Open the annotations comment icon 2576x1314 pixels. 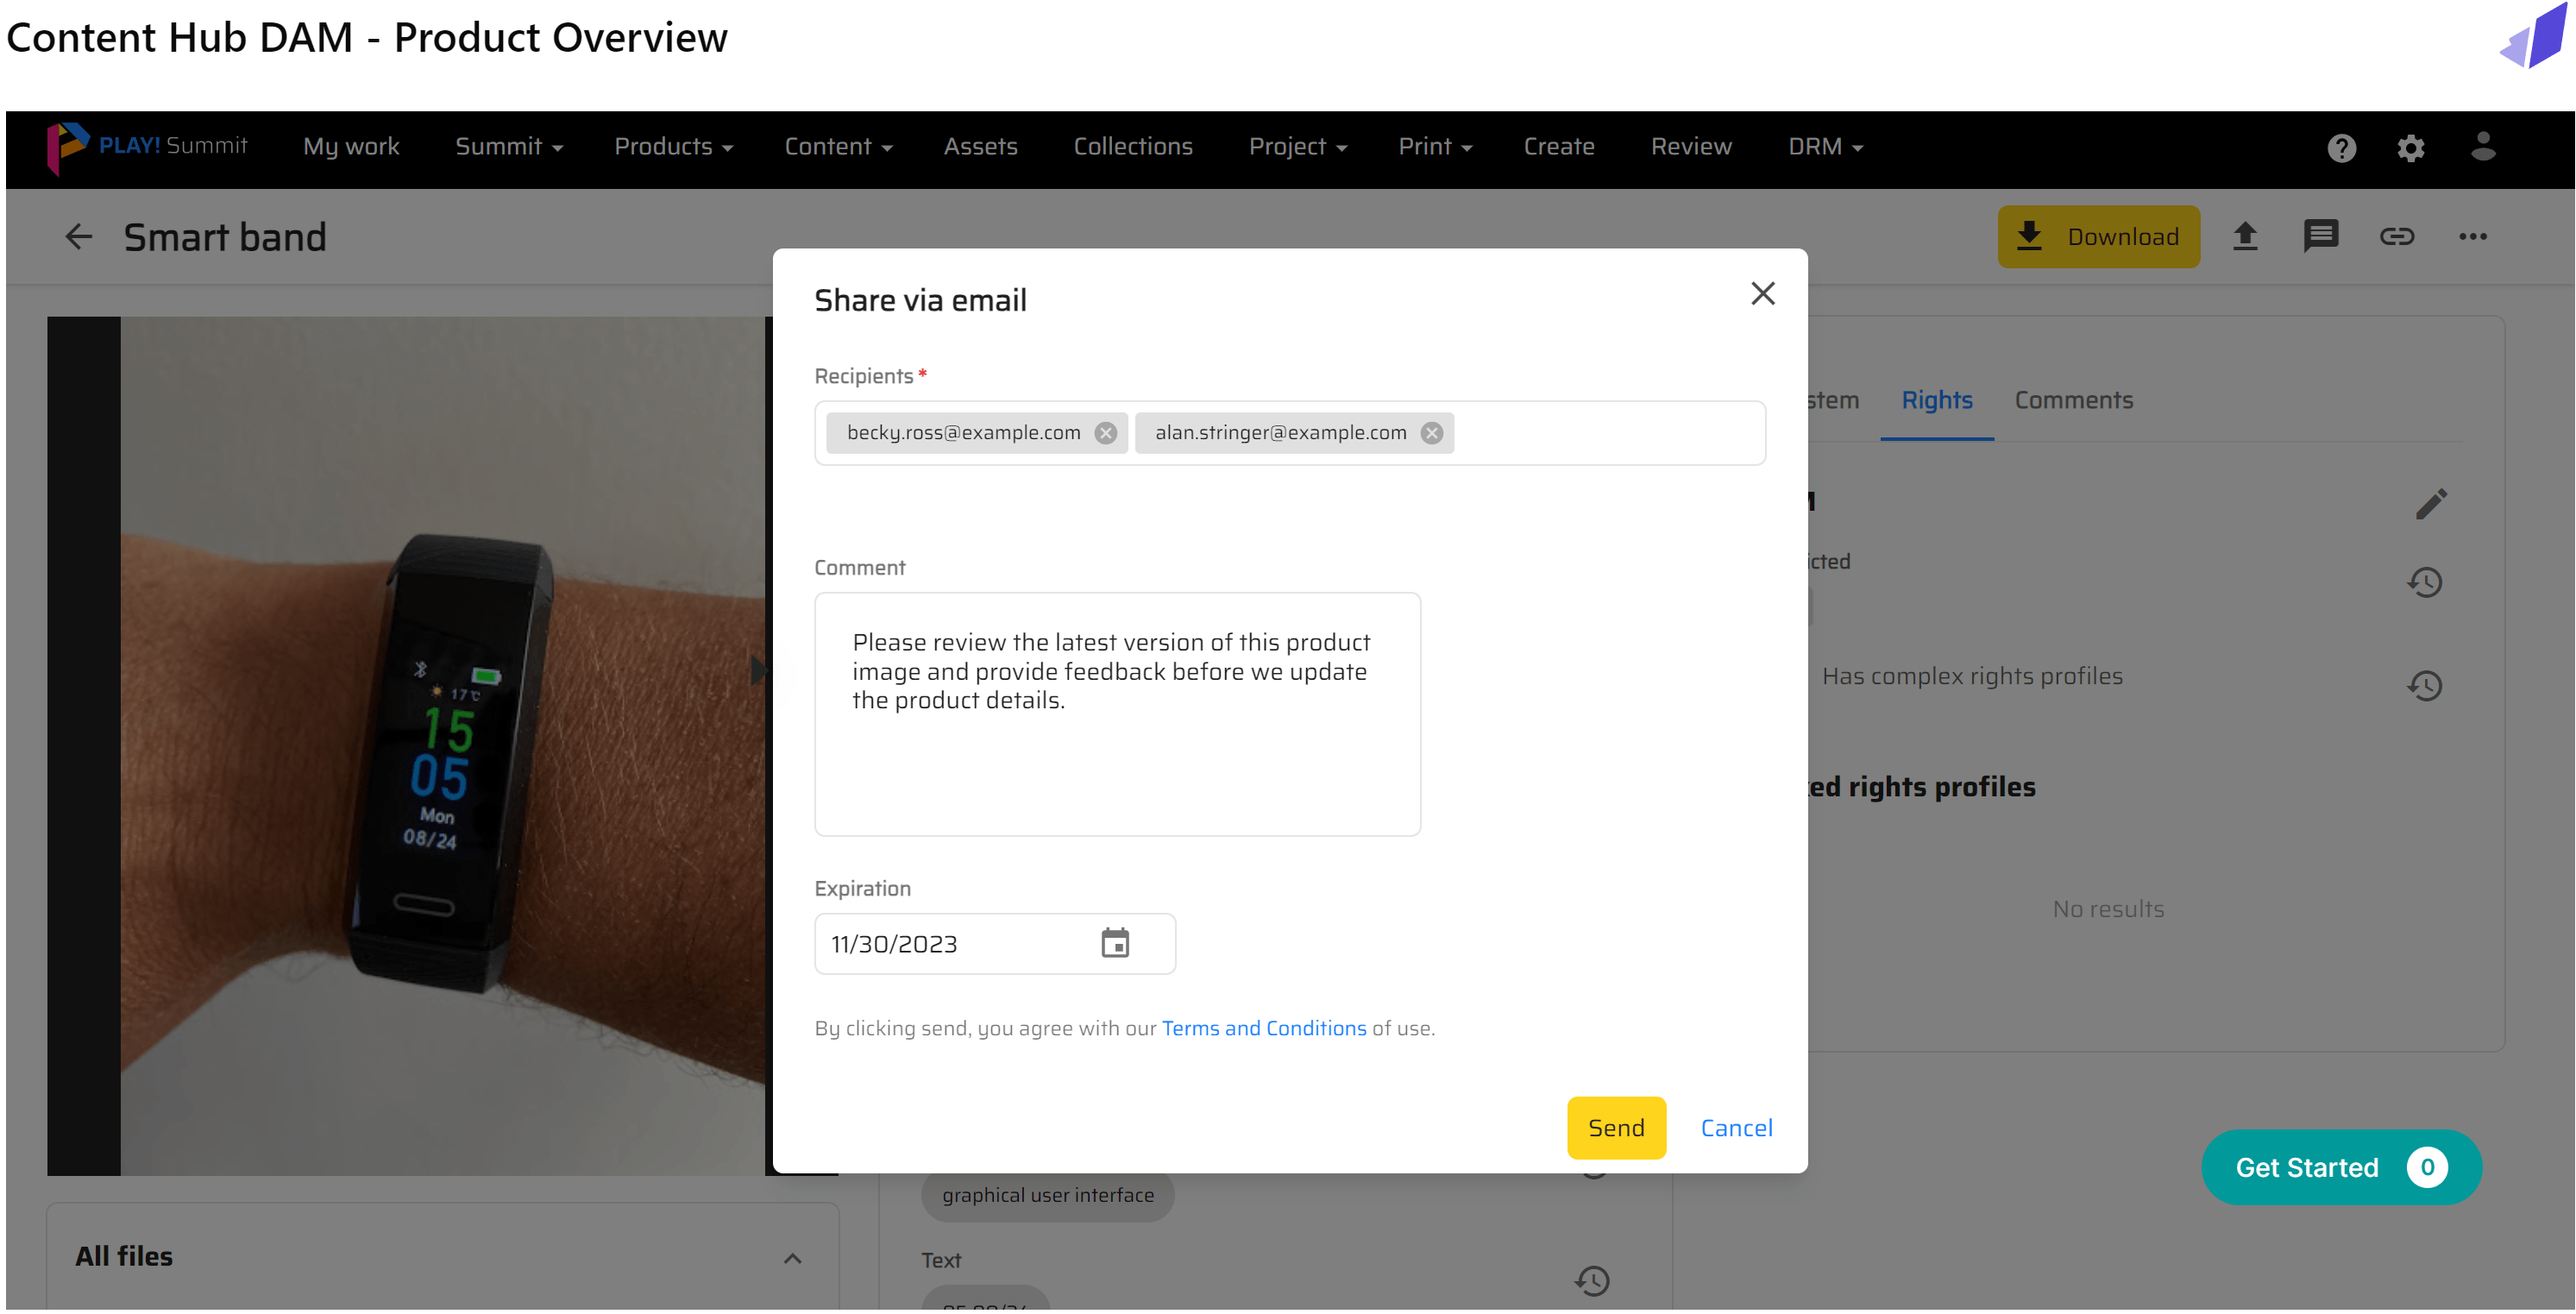click(2320, 237)
